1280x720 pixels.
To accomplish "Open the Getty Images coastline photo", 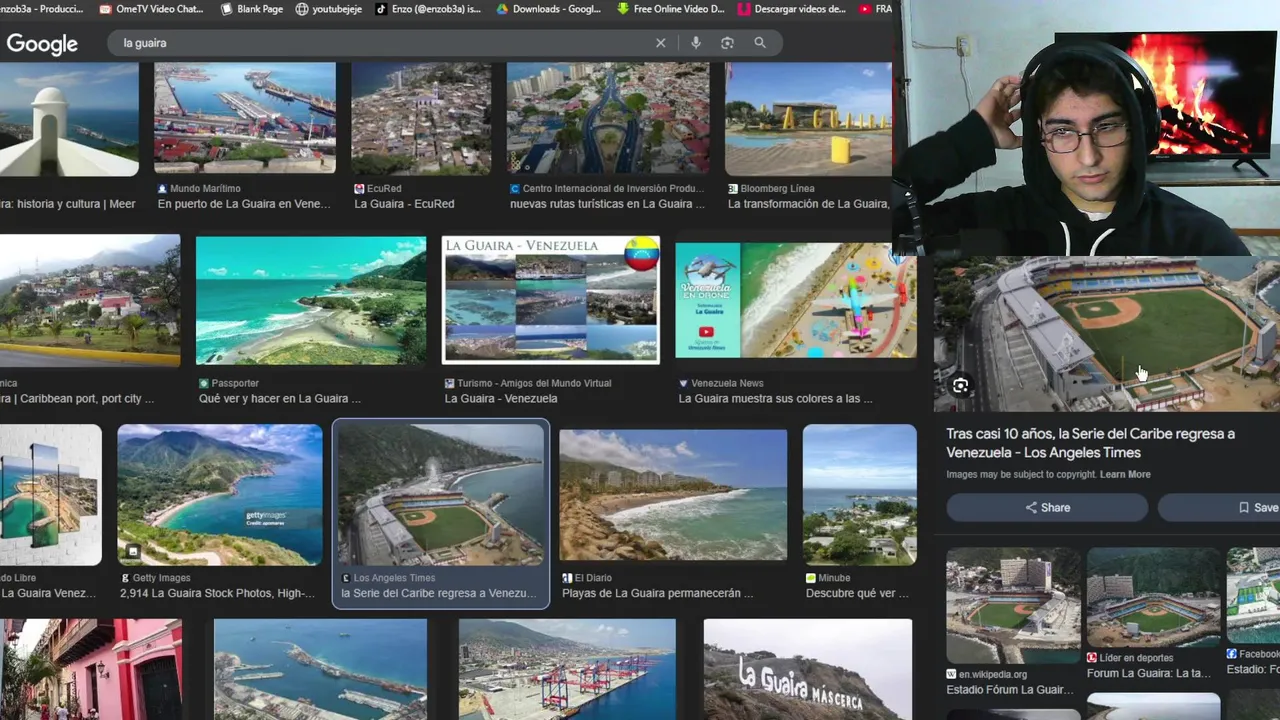I will pyautogui.click(x=220, y=495).
